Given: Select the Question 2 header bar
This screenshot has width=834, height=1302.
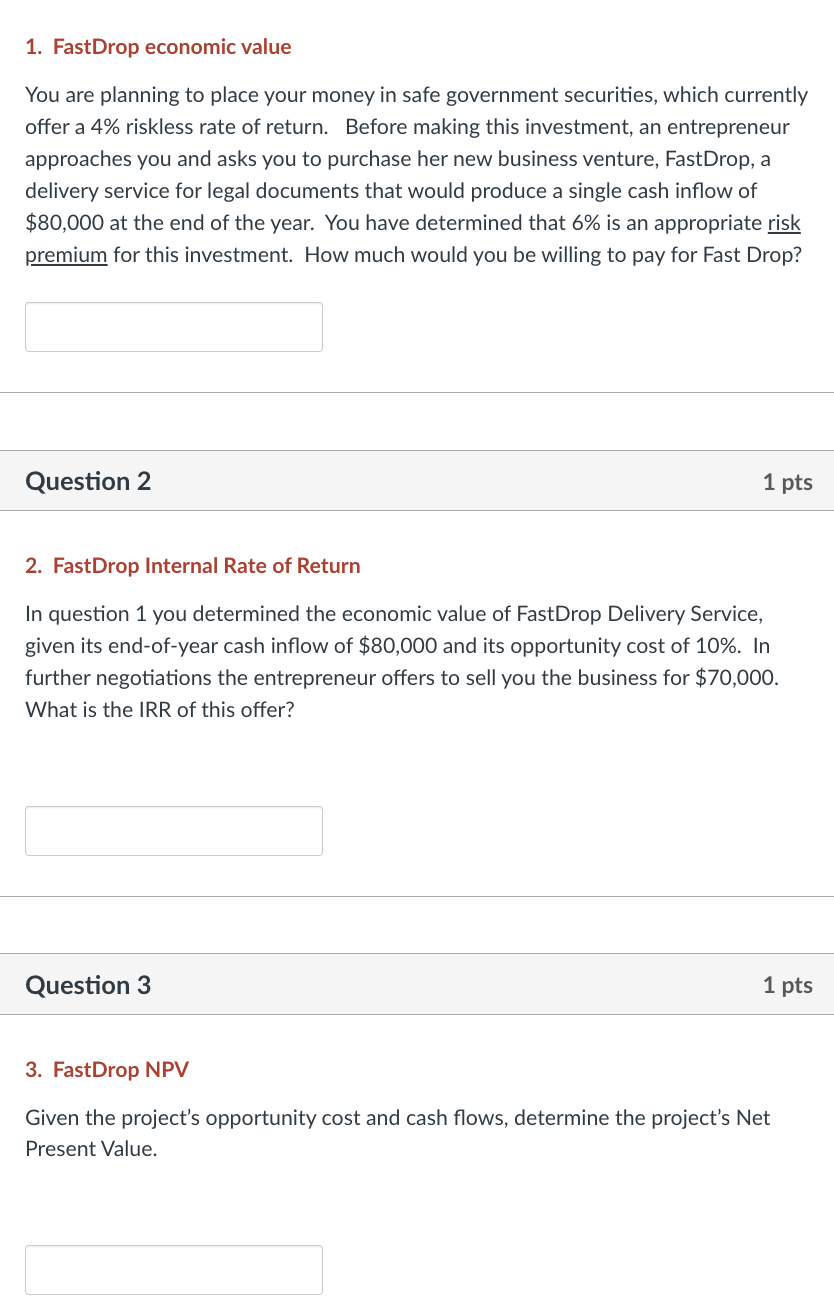Looking at the screenshot, I should [417, 481].
